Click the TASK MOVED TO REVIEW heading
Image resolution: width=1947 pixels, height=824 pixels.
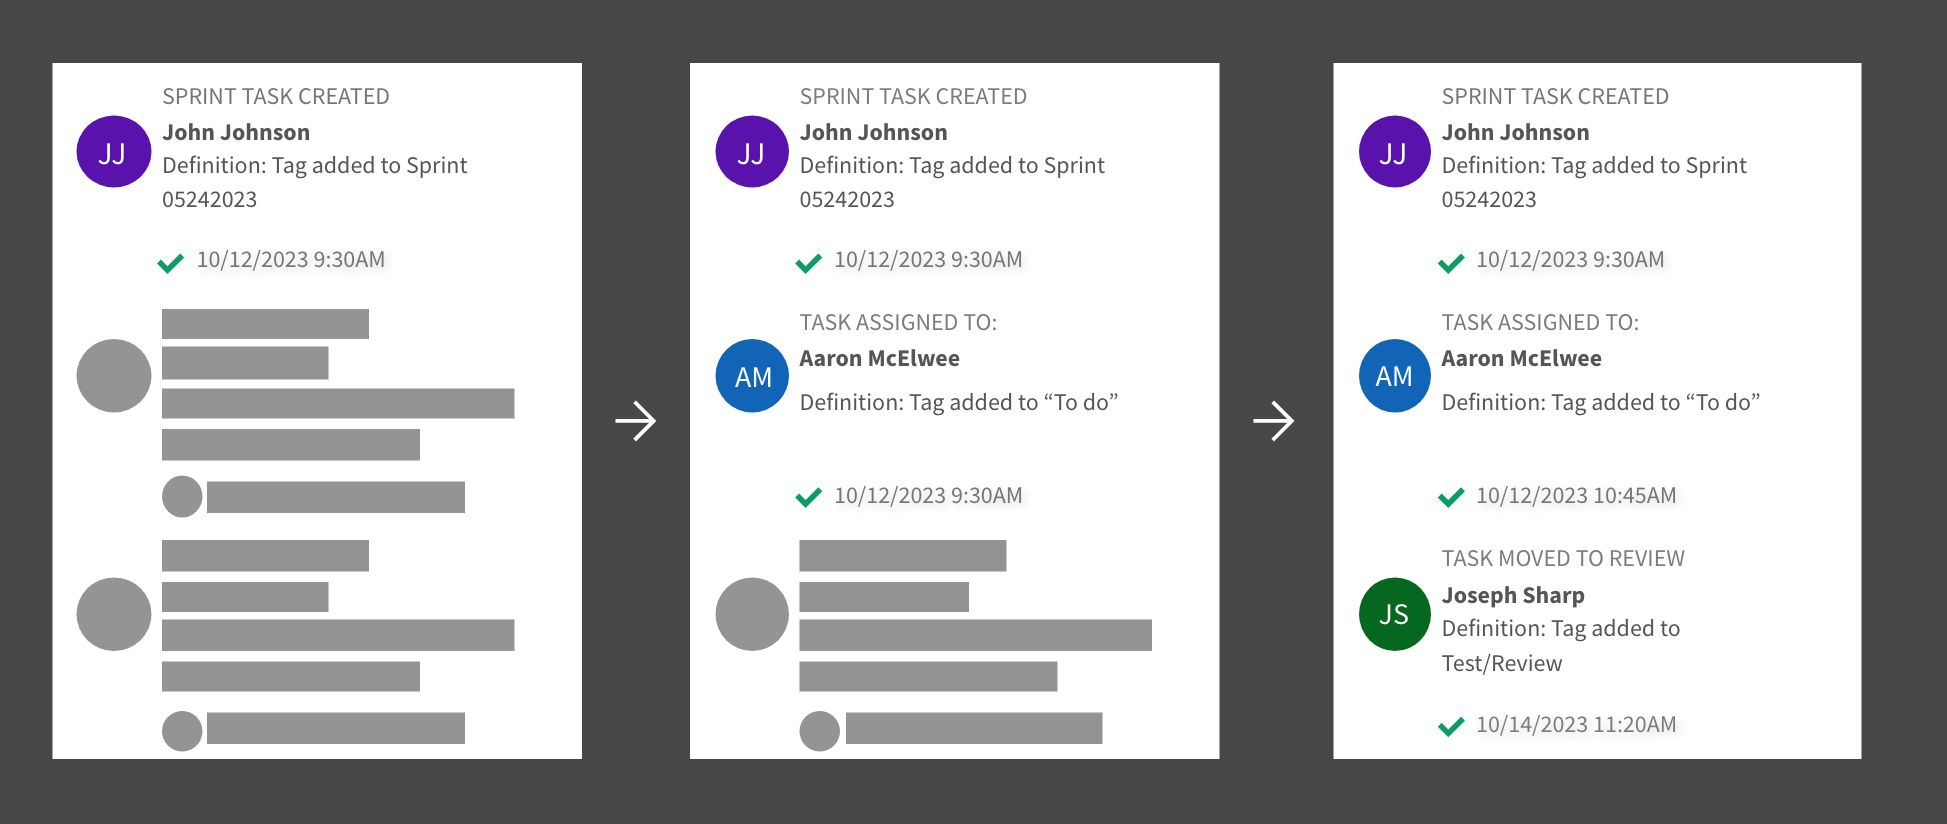pos(1562,558)
